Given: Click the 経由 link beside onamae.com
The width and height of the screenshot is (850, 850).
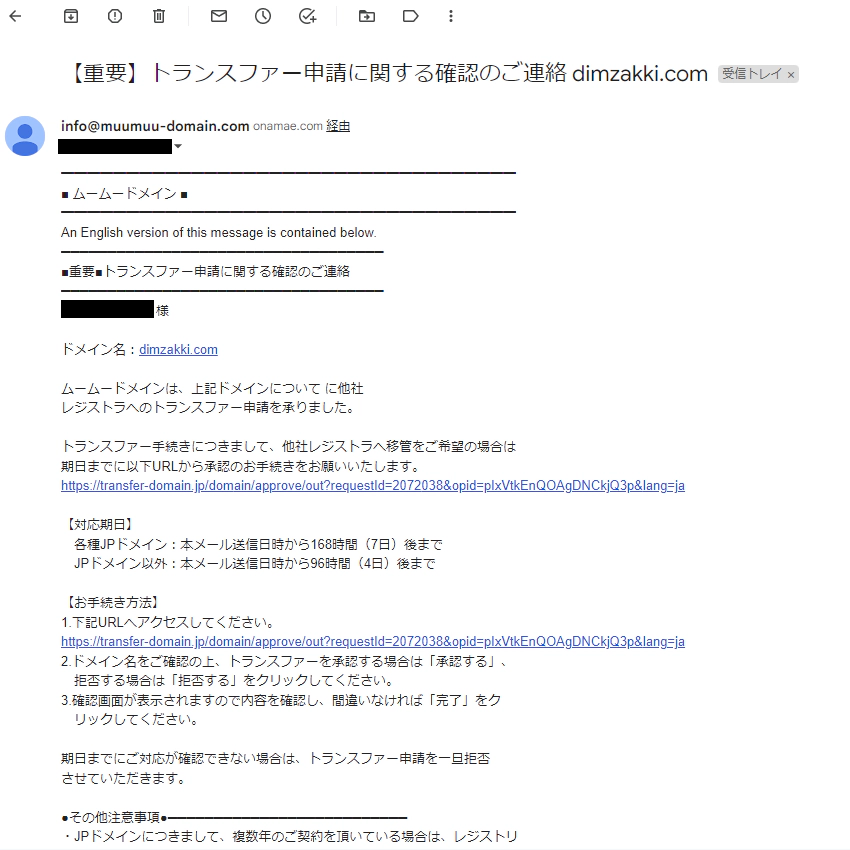Looking at the screenshot, I should click(338, 126).
